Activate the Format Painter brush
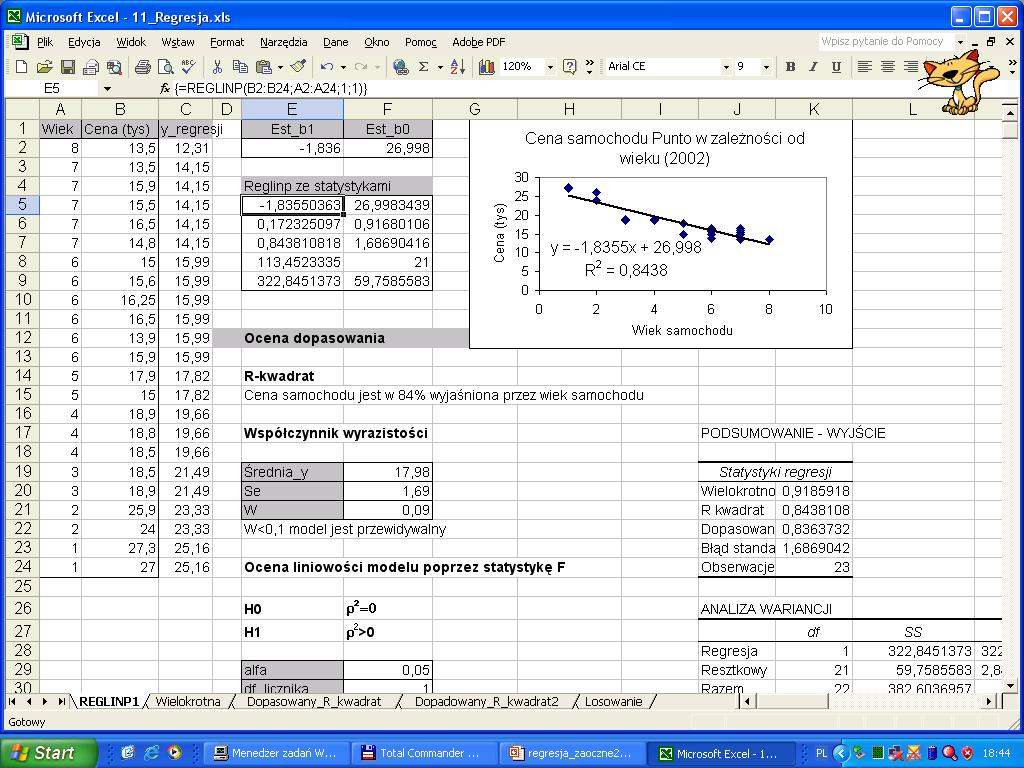The height and width of the screenshot is (768, 1024). point(298,67)
